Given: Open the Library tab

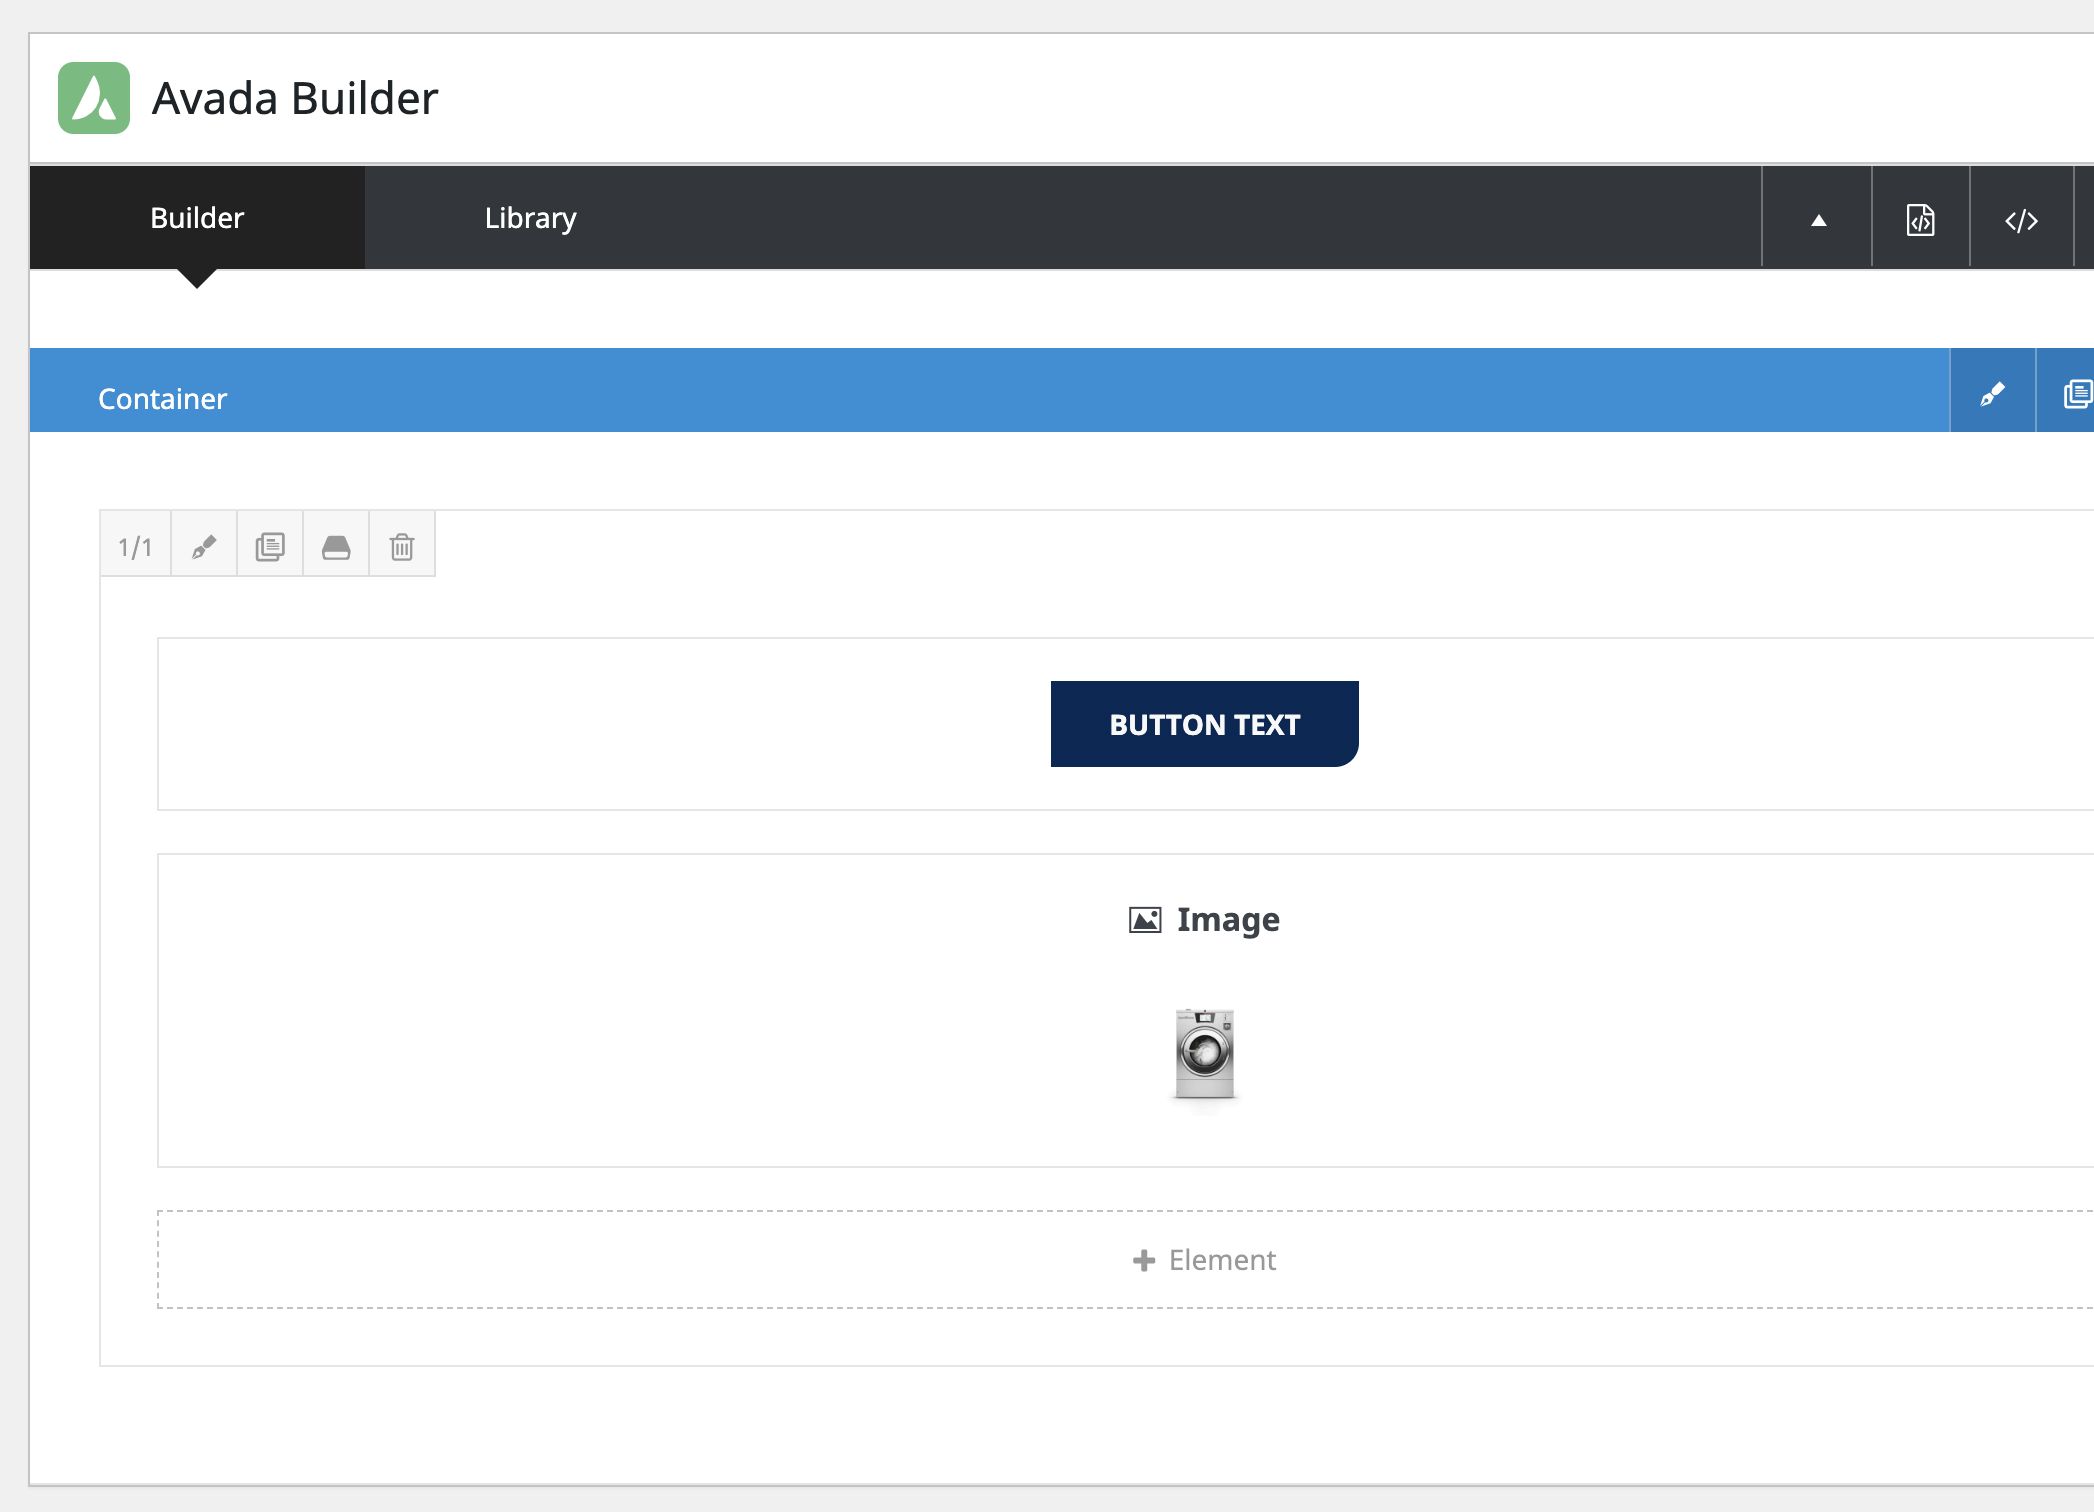Looking at the screenshot, I should point(530,218).
